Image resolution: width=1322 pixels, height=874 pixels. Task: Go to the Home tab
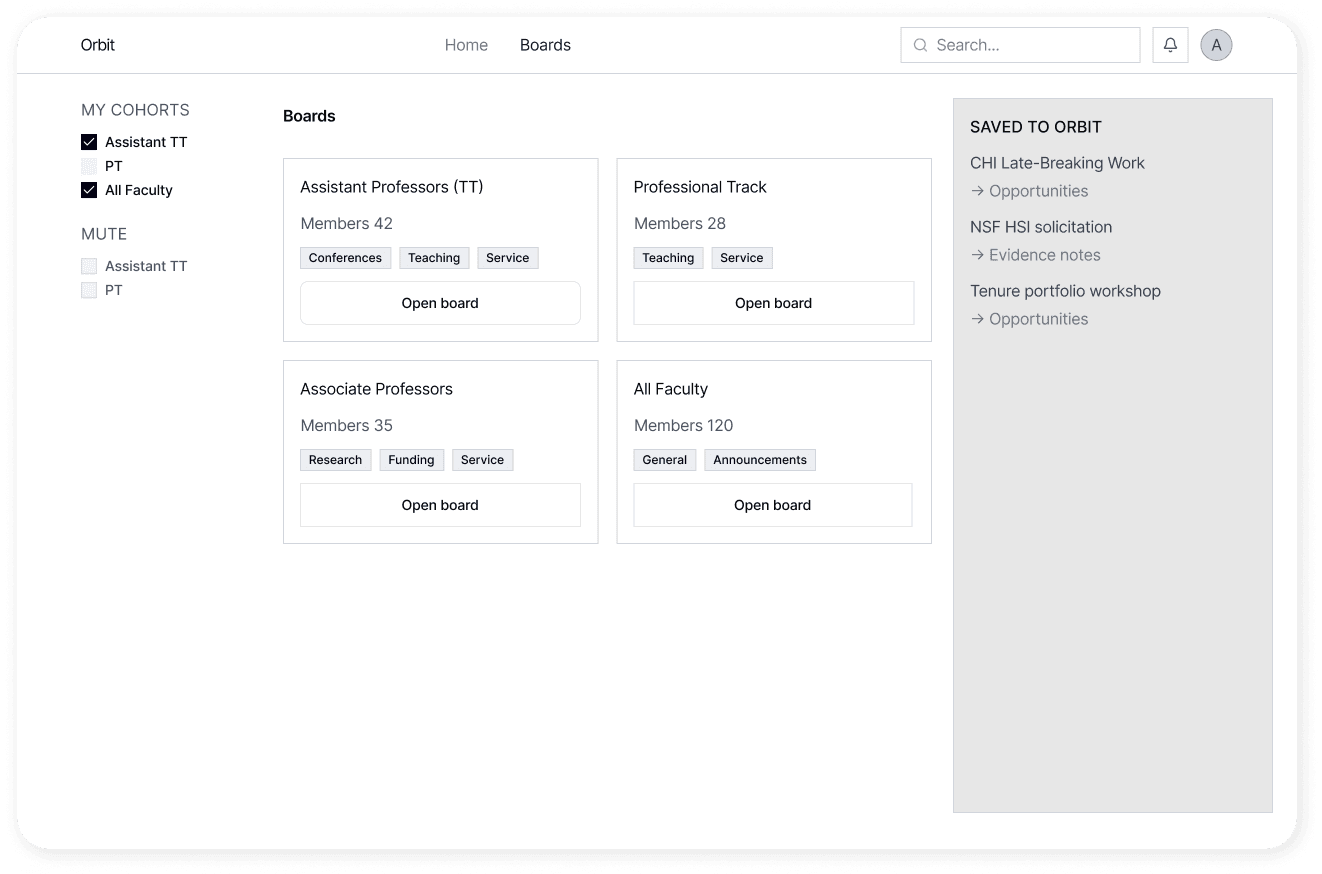tap(466, 45)
